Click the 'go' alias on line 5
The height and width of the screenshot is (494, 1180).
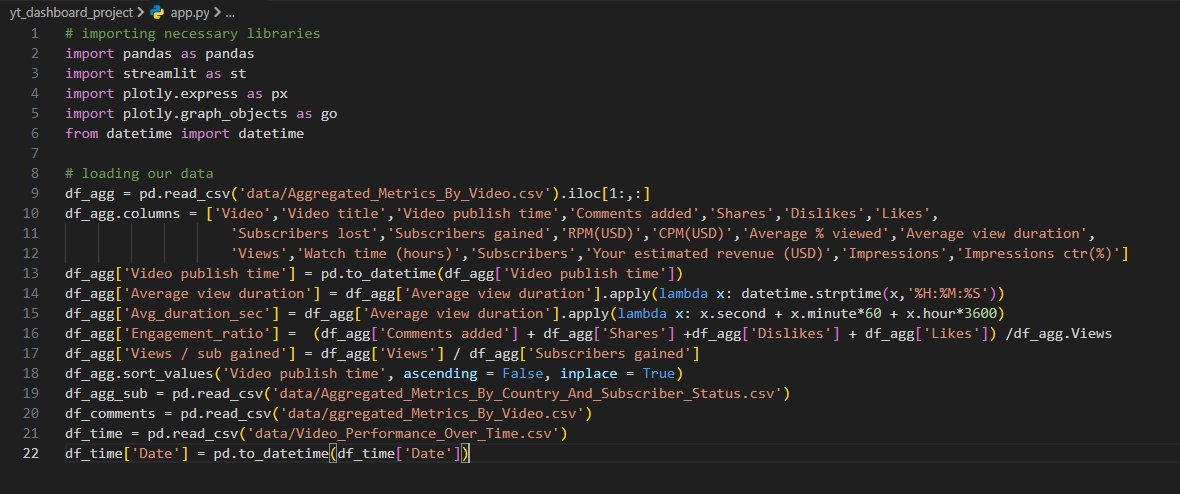click(x=329, y=114)
